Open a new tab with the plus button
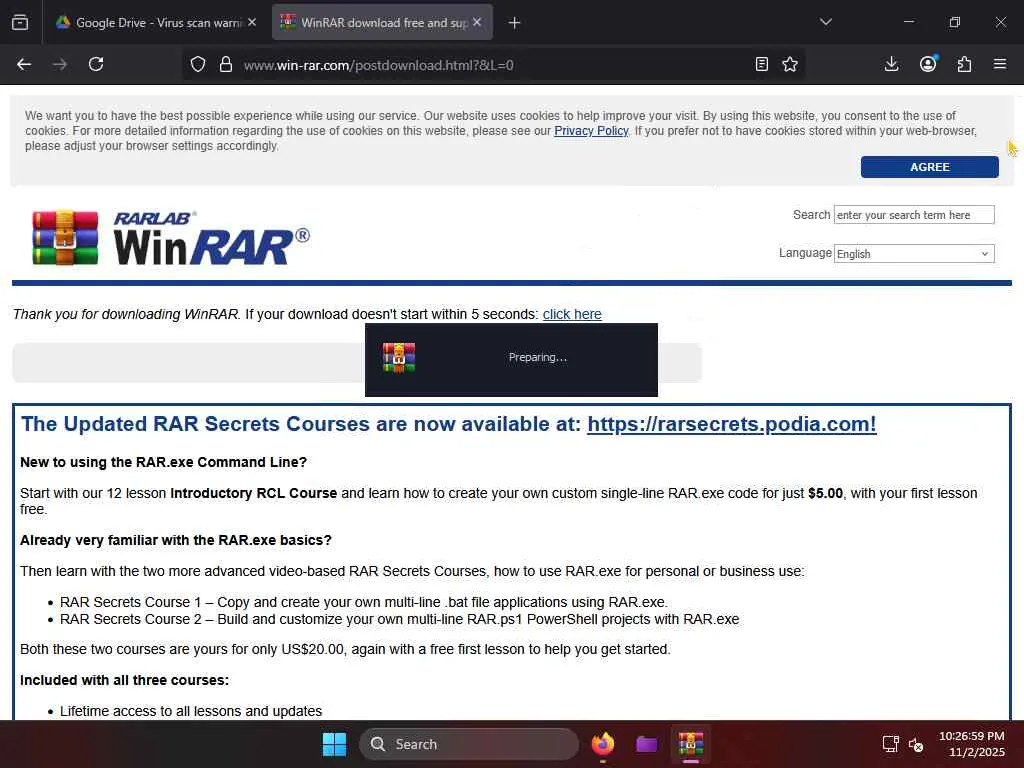This screenshot has height=768, width=1024. 515,23
